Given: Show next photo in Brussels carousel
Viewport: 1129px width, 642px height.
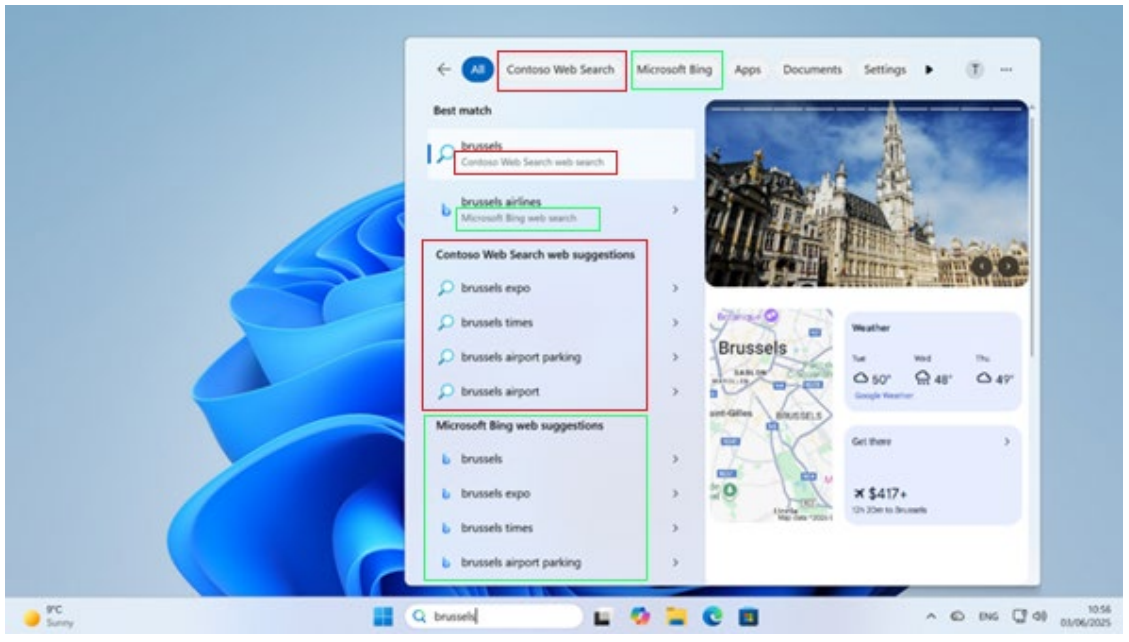Looking at the screenshot, I should [1008, 266].
